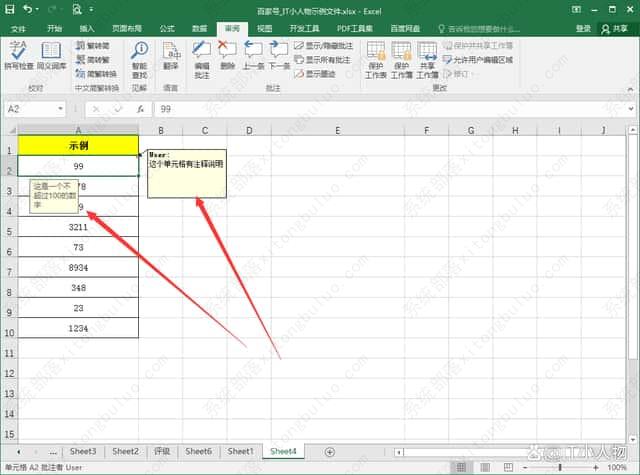Click Allow Users to Edit Ranges (允许用户编辑区域)

click(477, 60)
